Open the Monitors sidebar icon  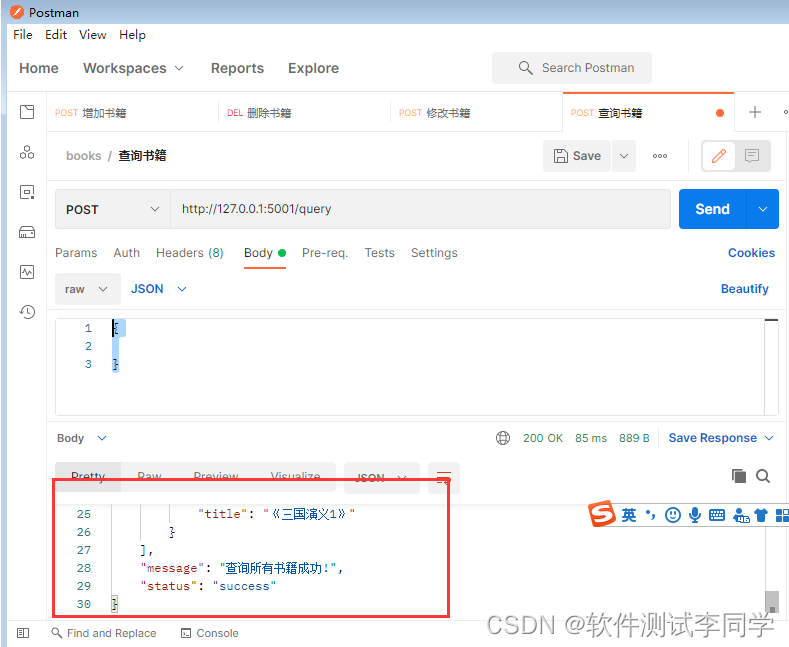click(27, 272)
